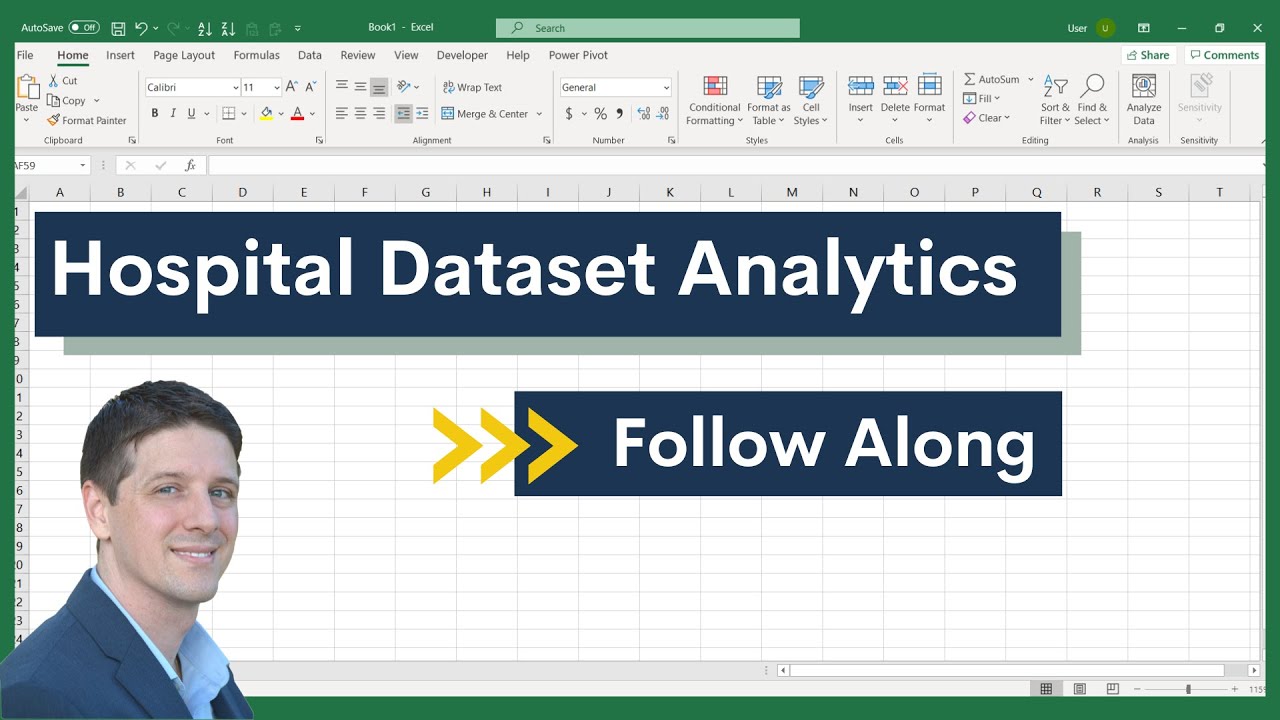Switch to the Page Layout tab
The image size is (1280, 720).
[x=184, y=55]
